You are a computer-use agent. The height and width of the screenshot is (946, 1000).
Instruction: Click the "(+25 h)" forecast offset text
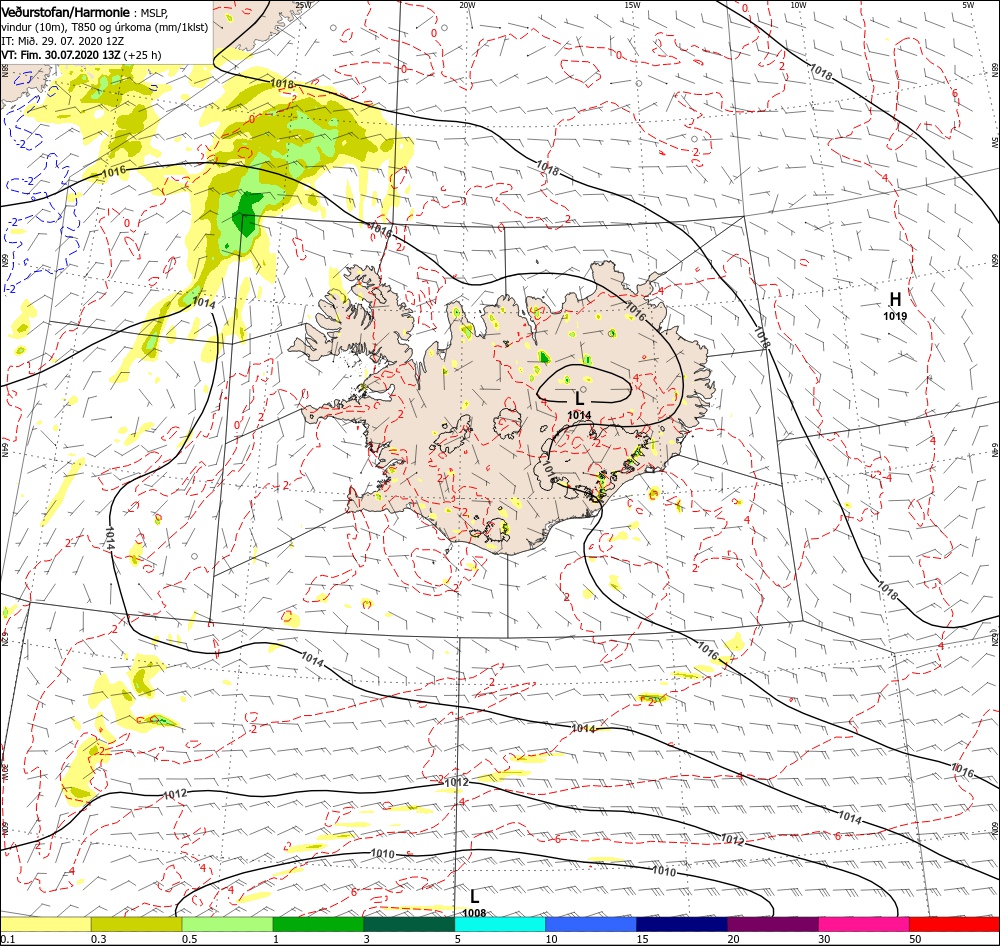tap(142, 55)
